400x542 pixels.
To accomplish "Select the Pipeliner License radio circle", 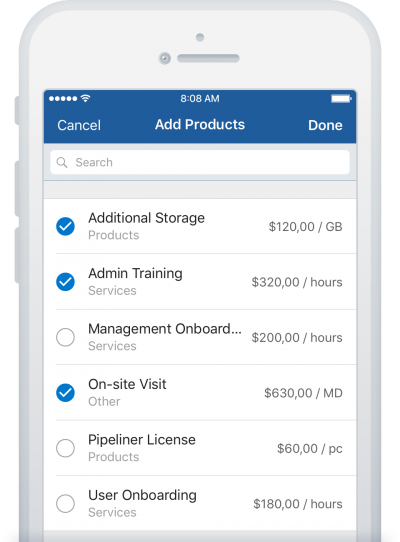I will coord(65,448).
